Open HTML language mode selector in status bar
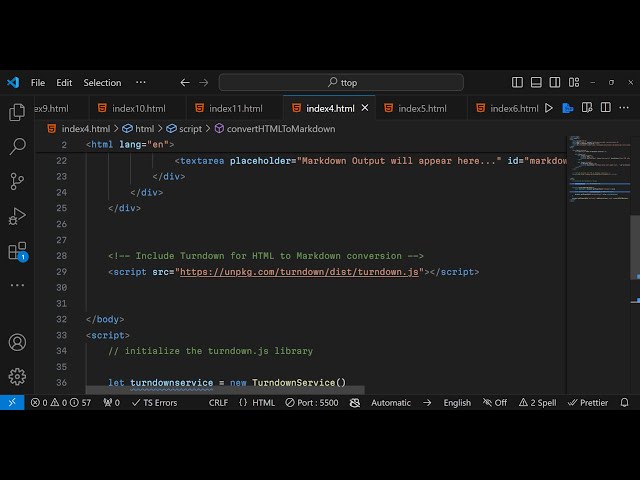The width and height of the screenshot is (640, 480). point(256,403)
